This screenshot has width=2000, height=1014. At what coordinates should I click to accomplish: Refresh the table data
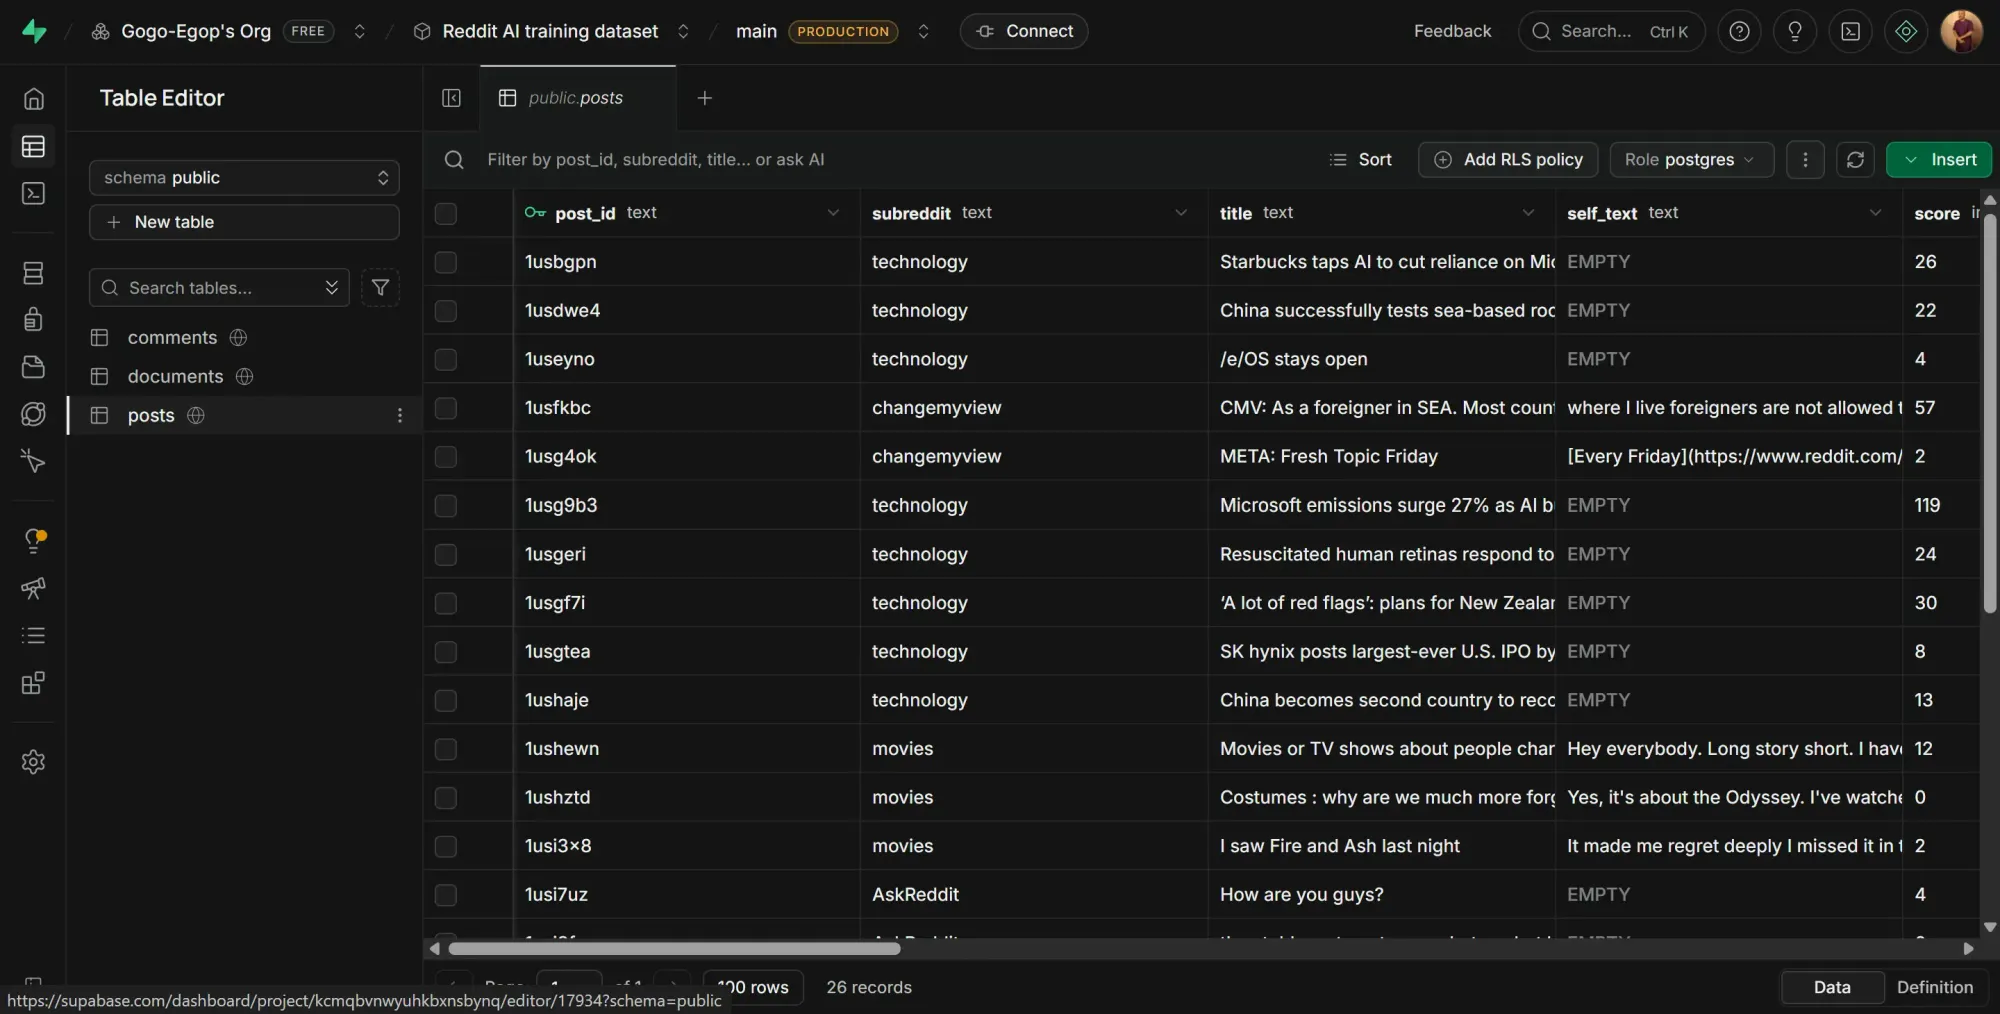click(x=1855, y=160)
